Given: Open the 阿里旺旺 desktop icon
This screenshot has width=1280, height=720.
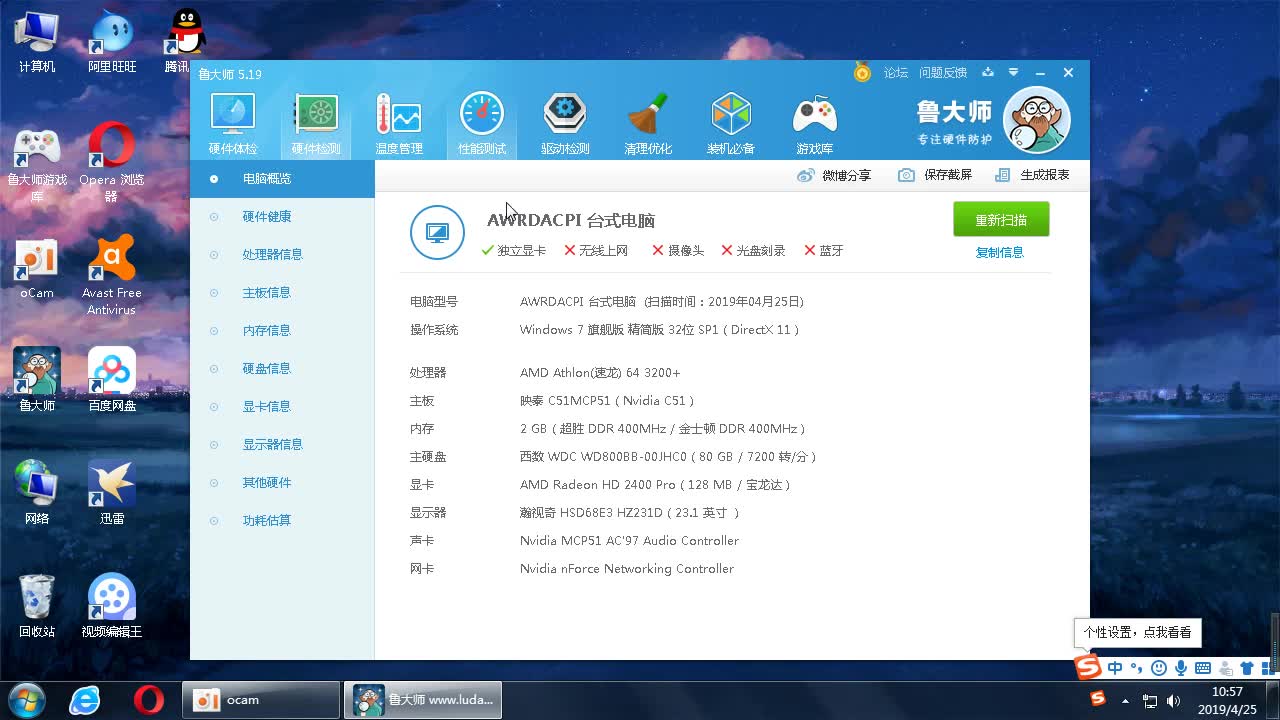Looking at the screenshot, I should [x=112, y=42].
